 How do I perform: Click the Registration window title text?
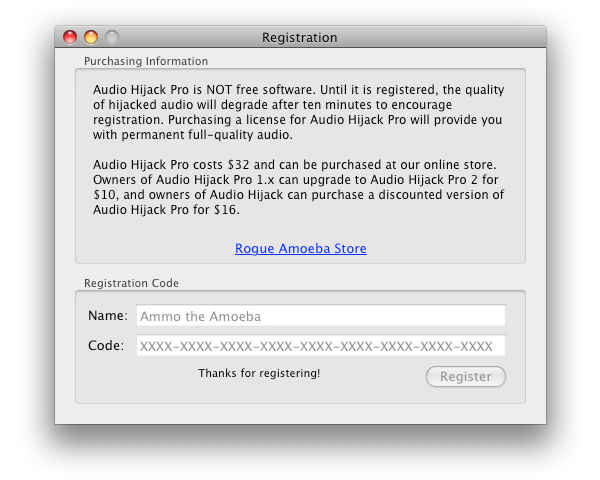[x=300, y=38]
